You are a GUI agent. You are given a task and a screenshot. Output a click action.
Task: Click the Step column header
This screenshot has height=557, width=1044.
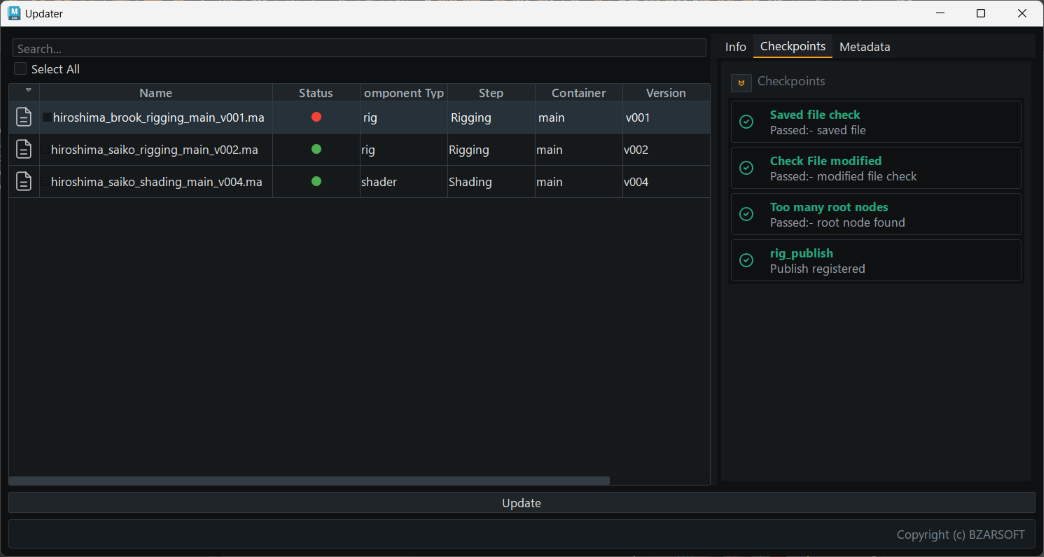[x=491, y=93]
